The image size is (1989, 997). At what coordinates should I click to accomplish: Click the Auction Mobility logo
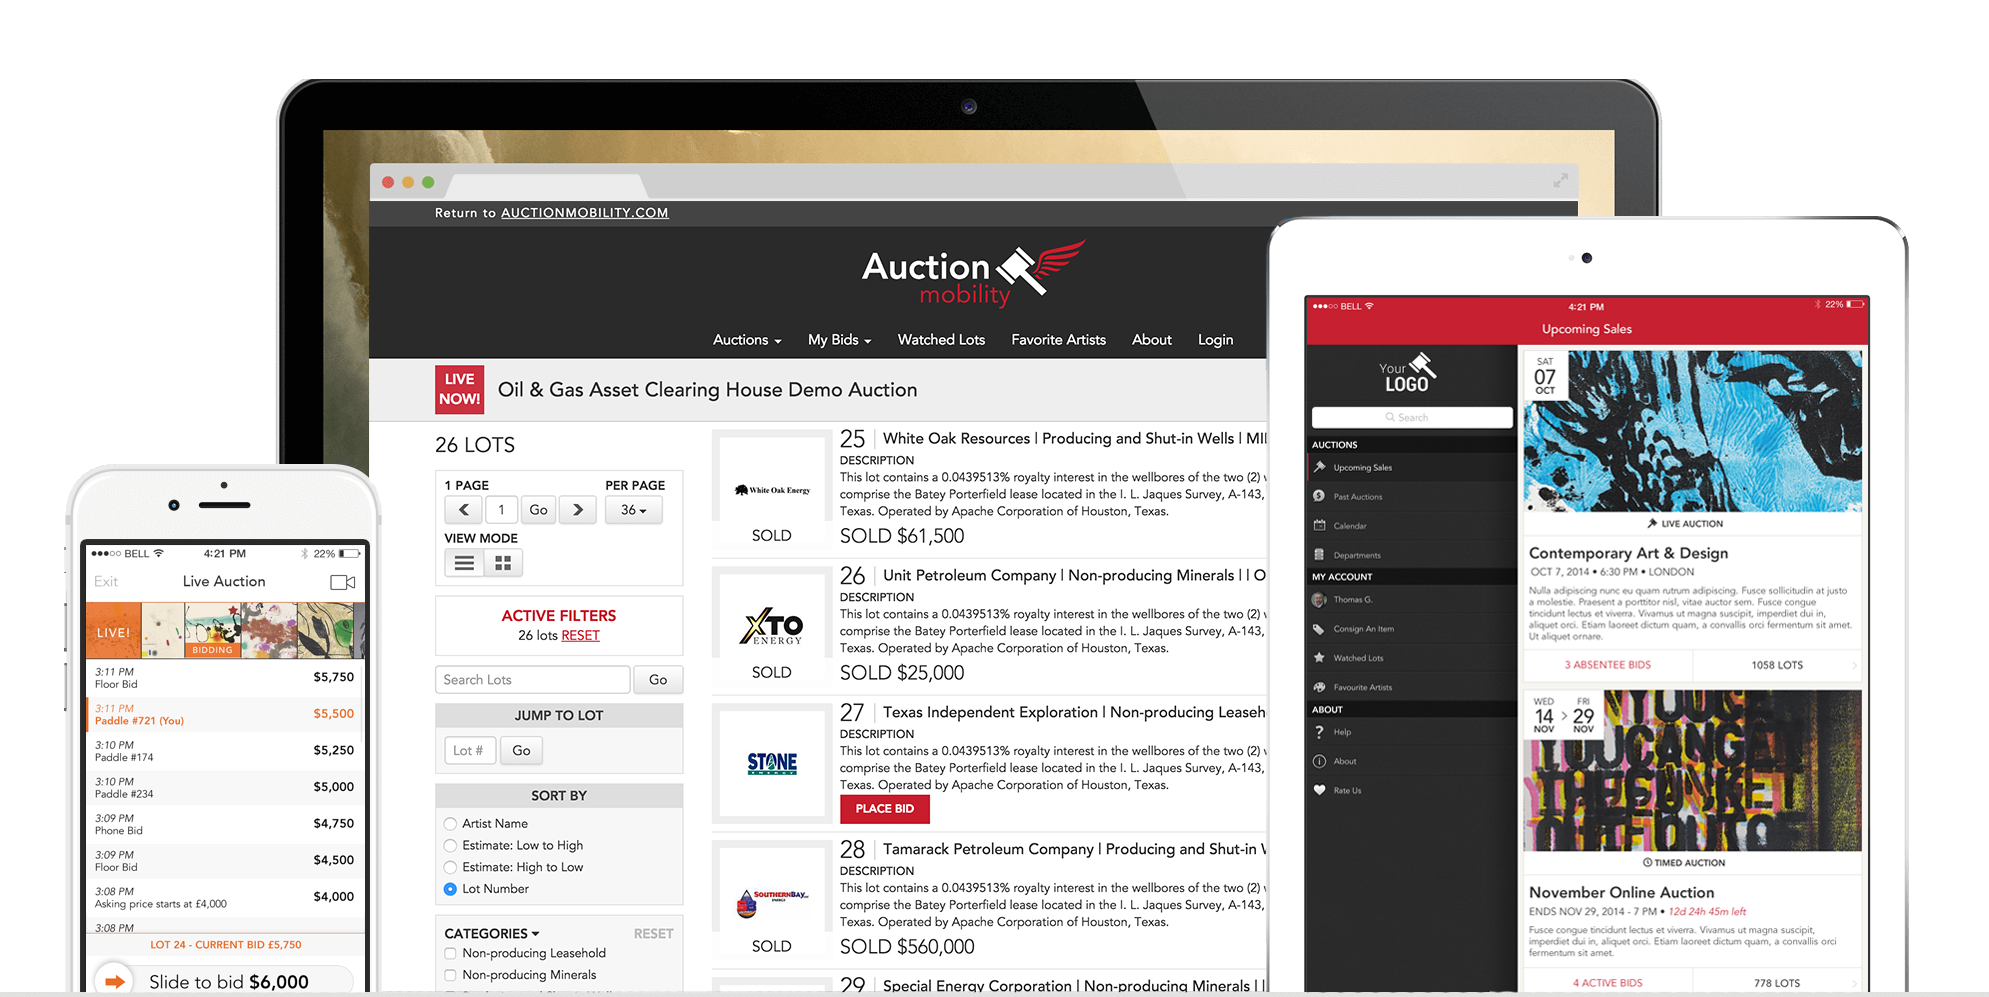click(973, 274)
